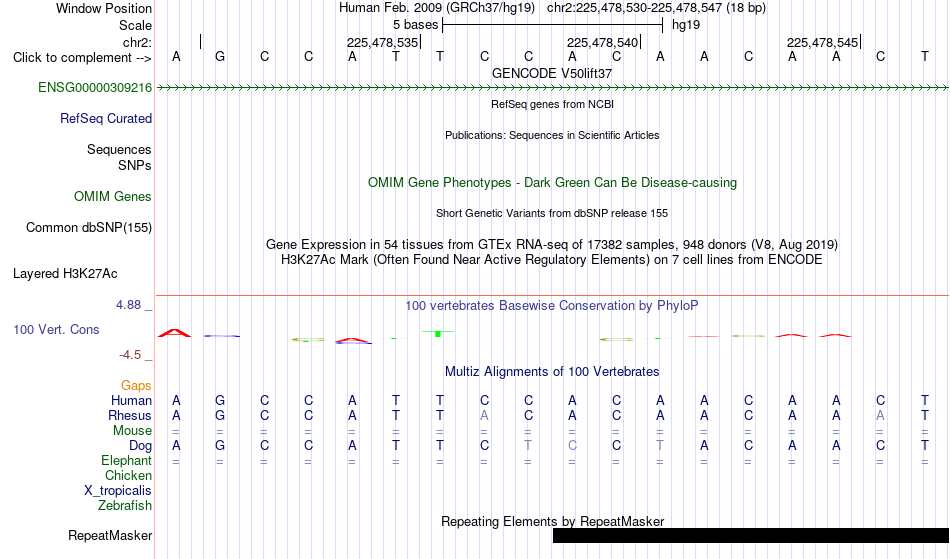Click the ENSG00000309216 gene label
This screenshot has width=950, height=559.
95,88
